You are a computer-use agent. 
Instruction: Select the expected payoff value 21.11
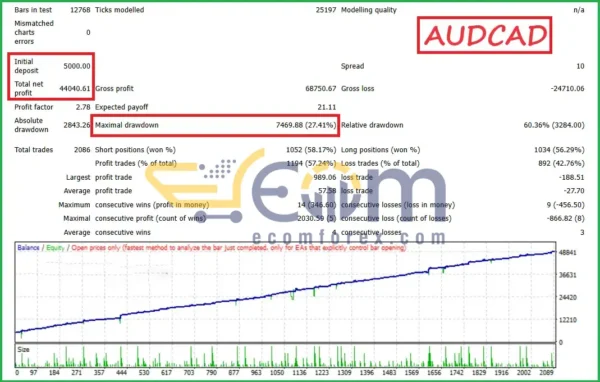[x=327, y=107]
